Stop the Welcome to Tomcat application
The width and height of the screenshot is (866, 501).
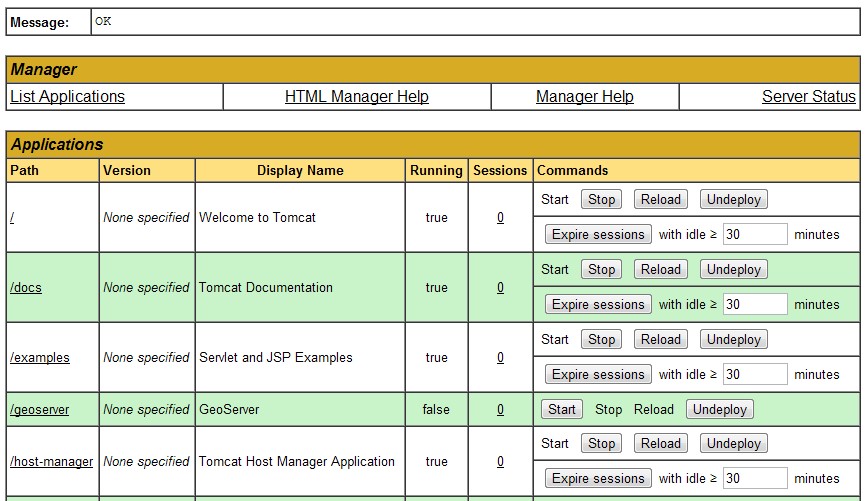coord(601,199)
